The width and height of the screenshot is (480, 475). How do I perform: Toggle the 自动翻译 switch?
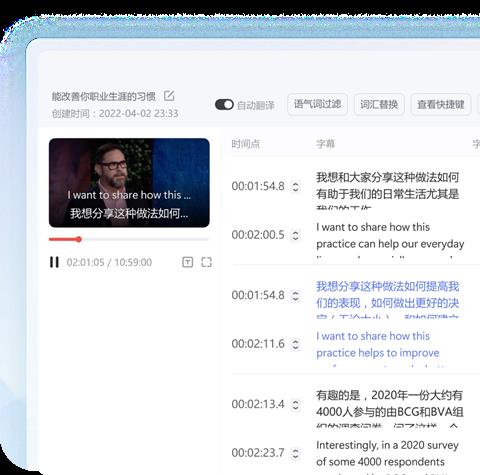click(x=224, y=105)
